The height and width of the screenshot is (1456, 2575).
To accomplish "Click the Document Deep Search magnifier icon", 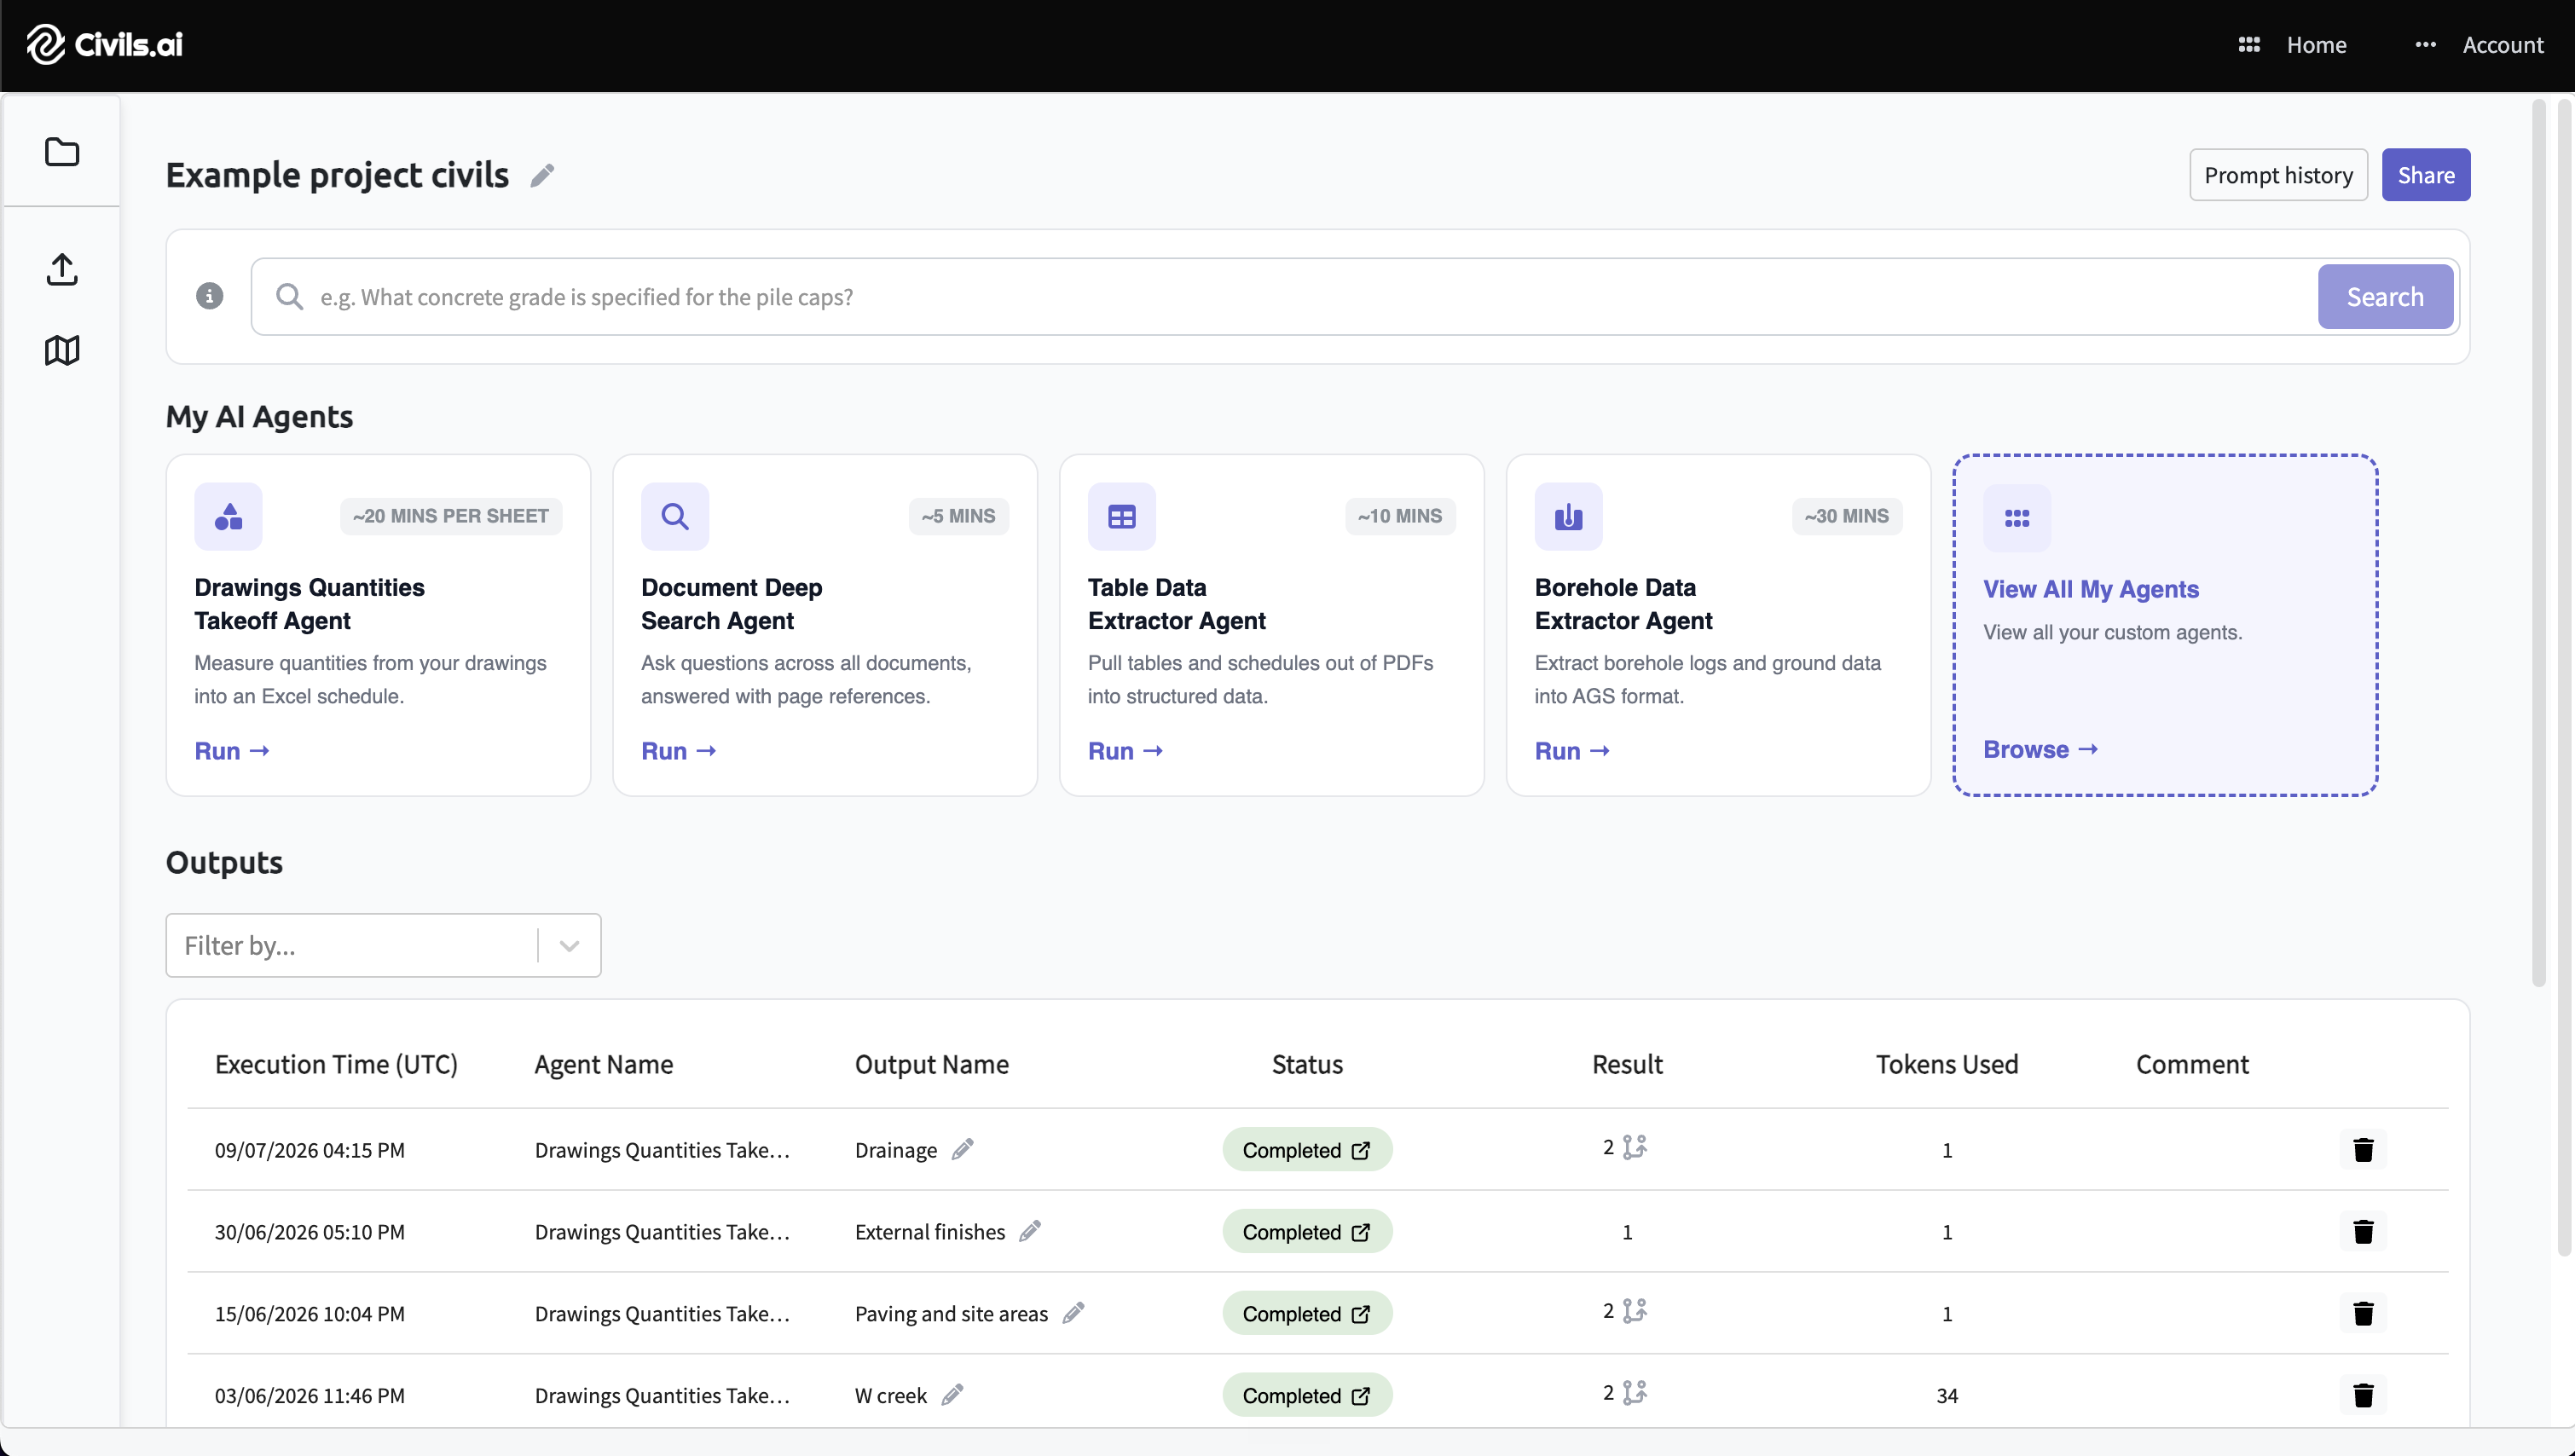I will (x=675, y=516).
